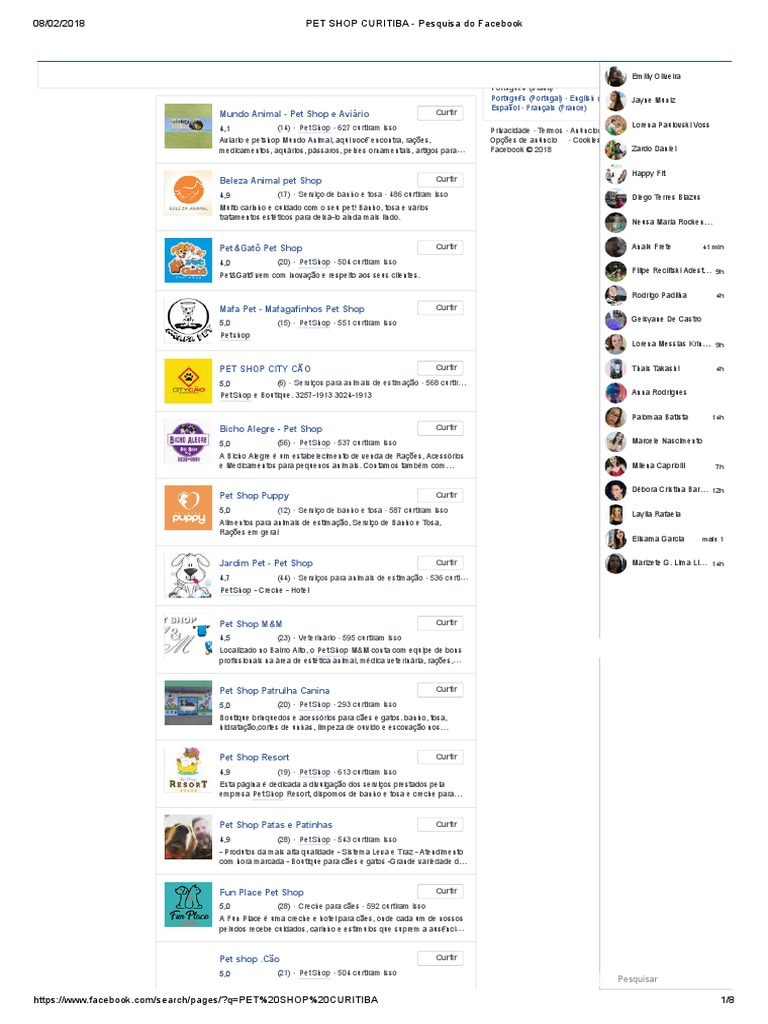Open Beleza Animal pet Shop page link
Viewport: 768px width, 1024px height.
pyautogui.click(x=270, y=180)
